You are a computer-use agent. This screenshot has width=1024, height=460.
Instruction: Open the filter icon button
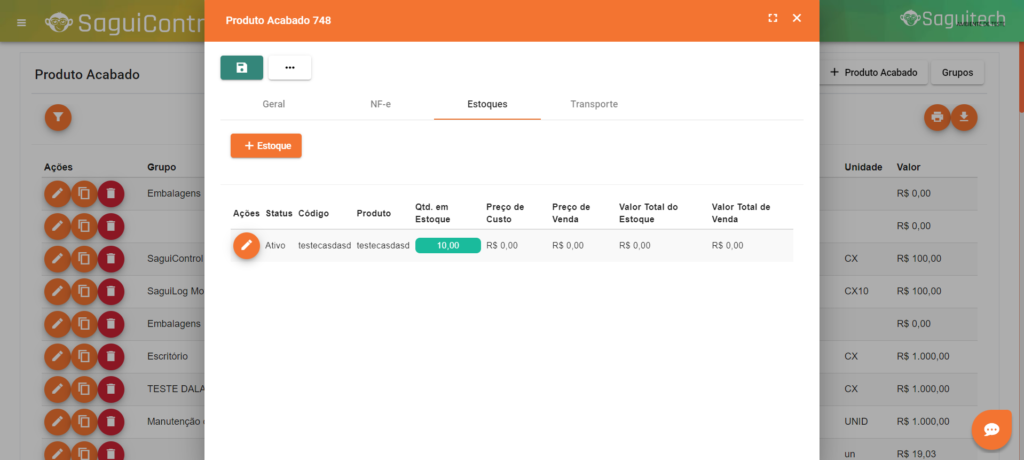pos(58,117)
